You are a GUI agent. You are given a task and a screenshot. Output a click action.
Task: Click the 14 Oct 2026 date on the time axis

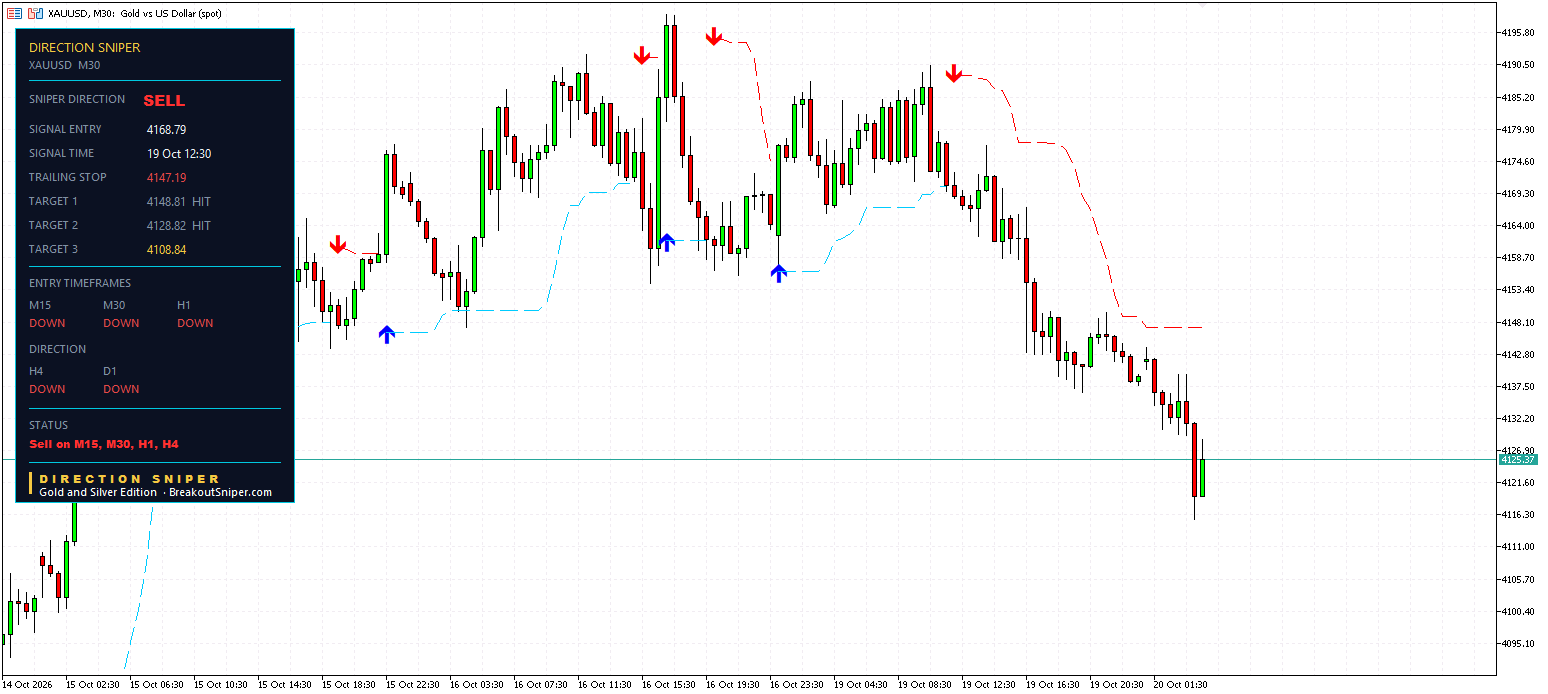tap(27, 685)
